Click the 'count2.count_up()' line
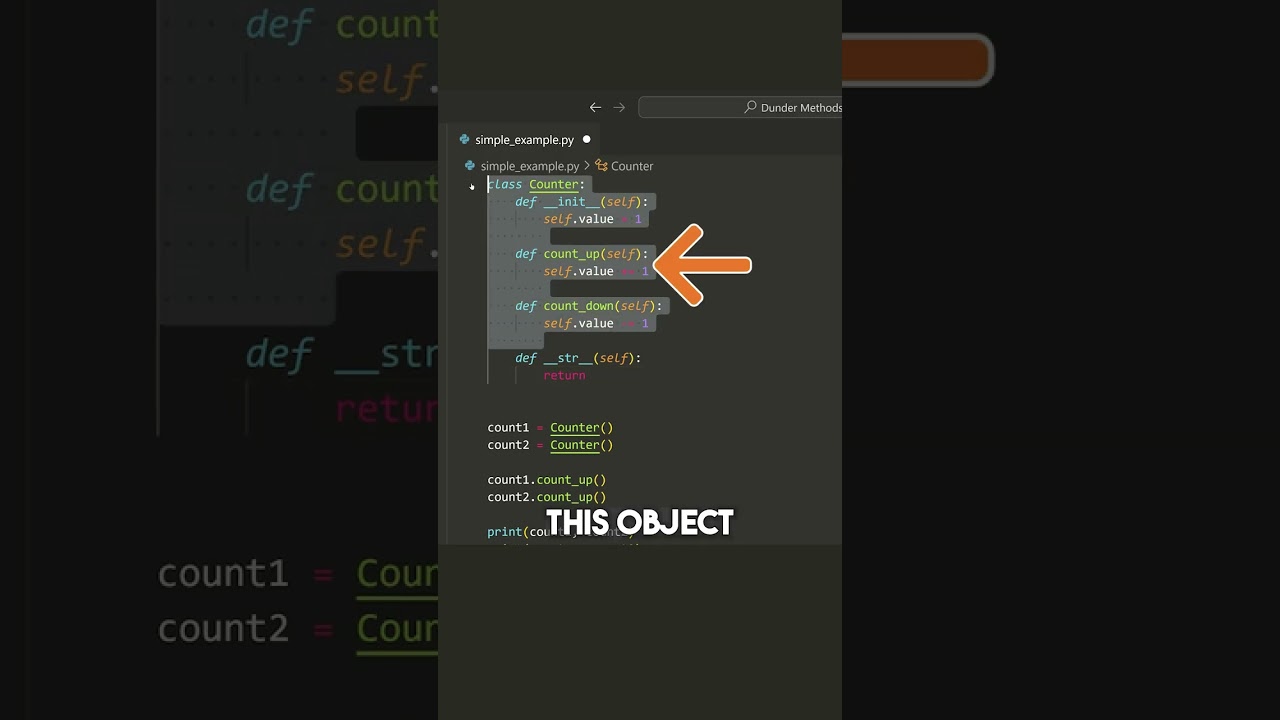 click(x=547, y=497)
